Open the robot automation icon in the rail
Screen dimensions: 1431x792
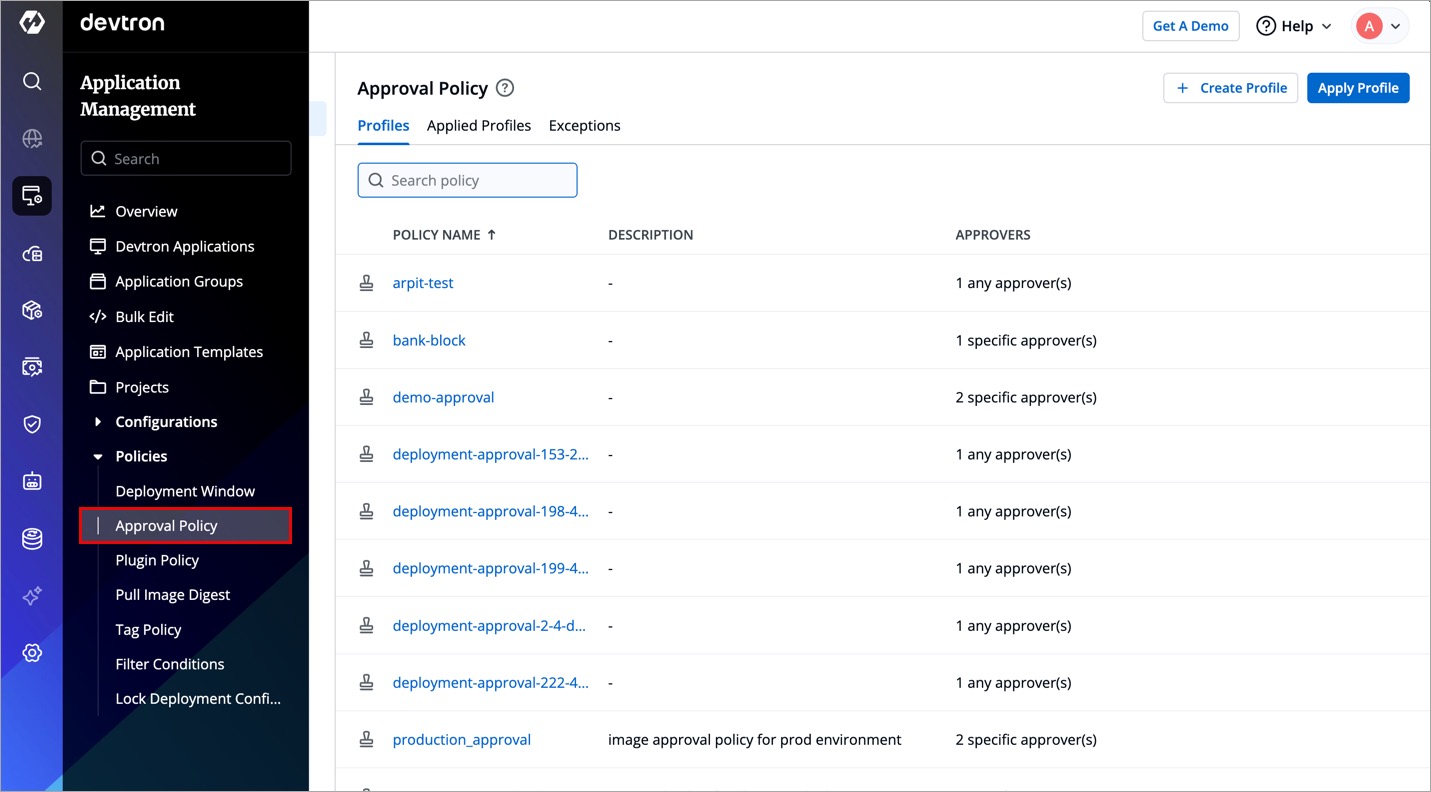tap(32, 482)
